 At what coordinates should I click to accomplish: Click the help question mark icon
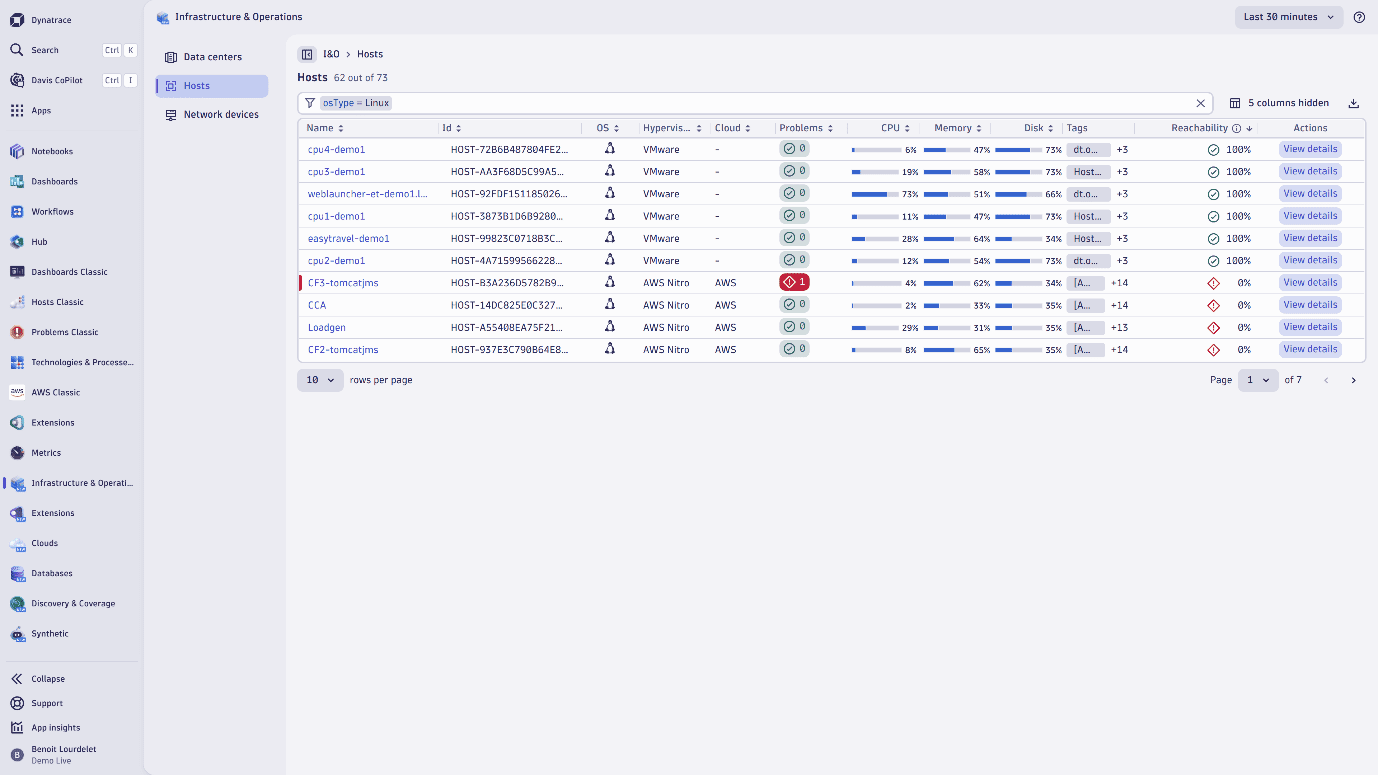tap(1359, 17)
